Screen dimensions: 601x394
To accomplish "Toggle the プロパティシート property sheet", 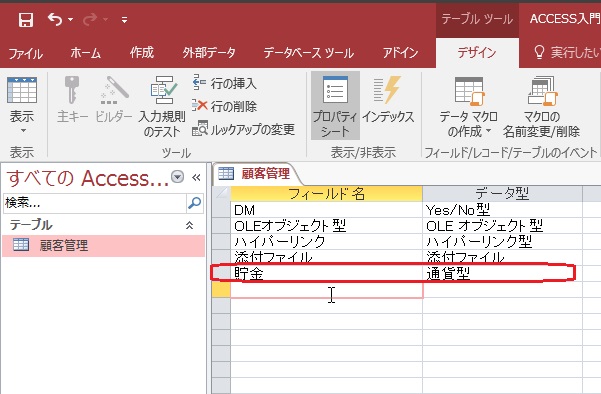I will [335, 106].
